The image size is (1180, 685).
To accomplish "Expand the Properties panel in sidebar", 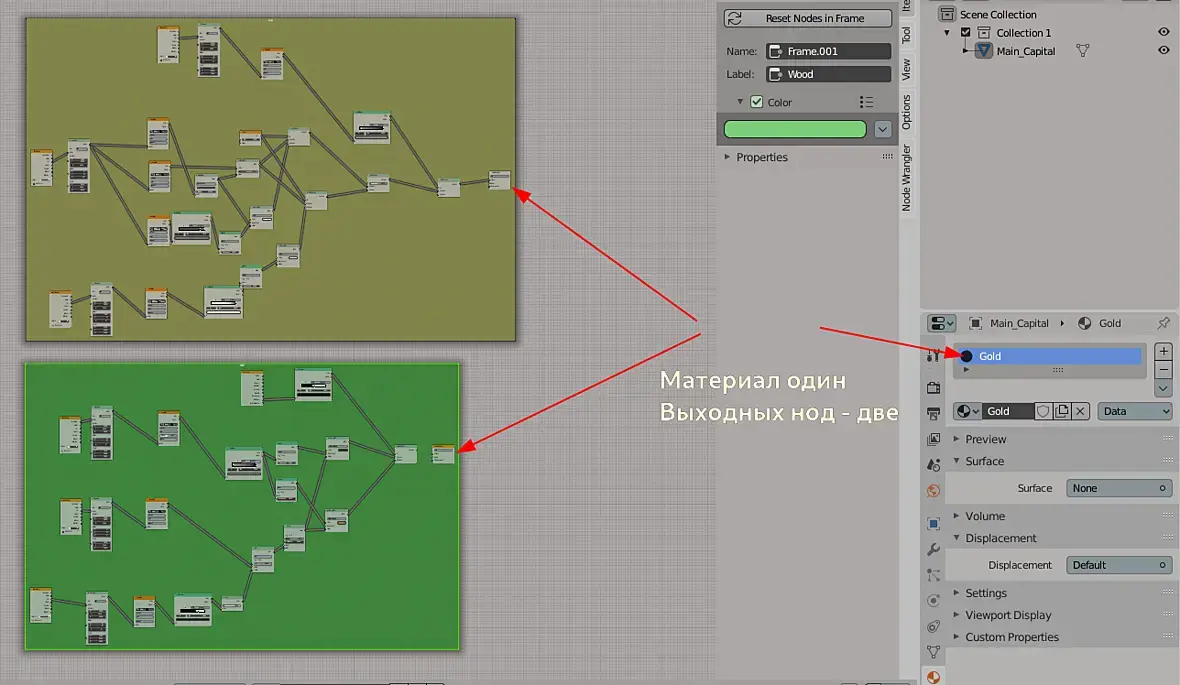I will [x=727, y=157].
